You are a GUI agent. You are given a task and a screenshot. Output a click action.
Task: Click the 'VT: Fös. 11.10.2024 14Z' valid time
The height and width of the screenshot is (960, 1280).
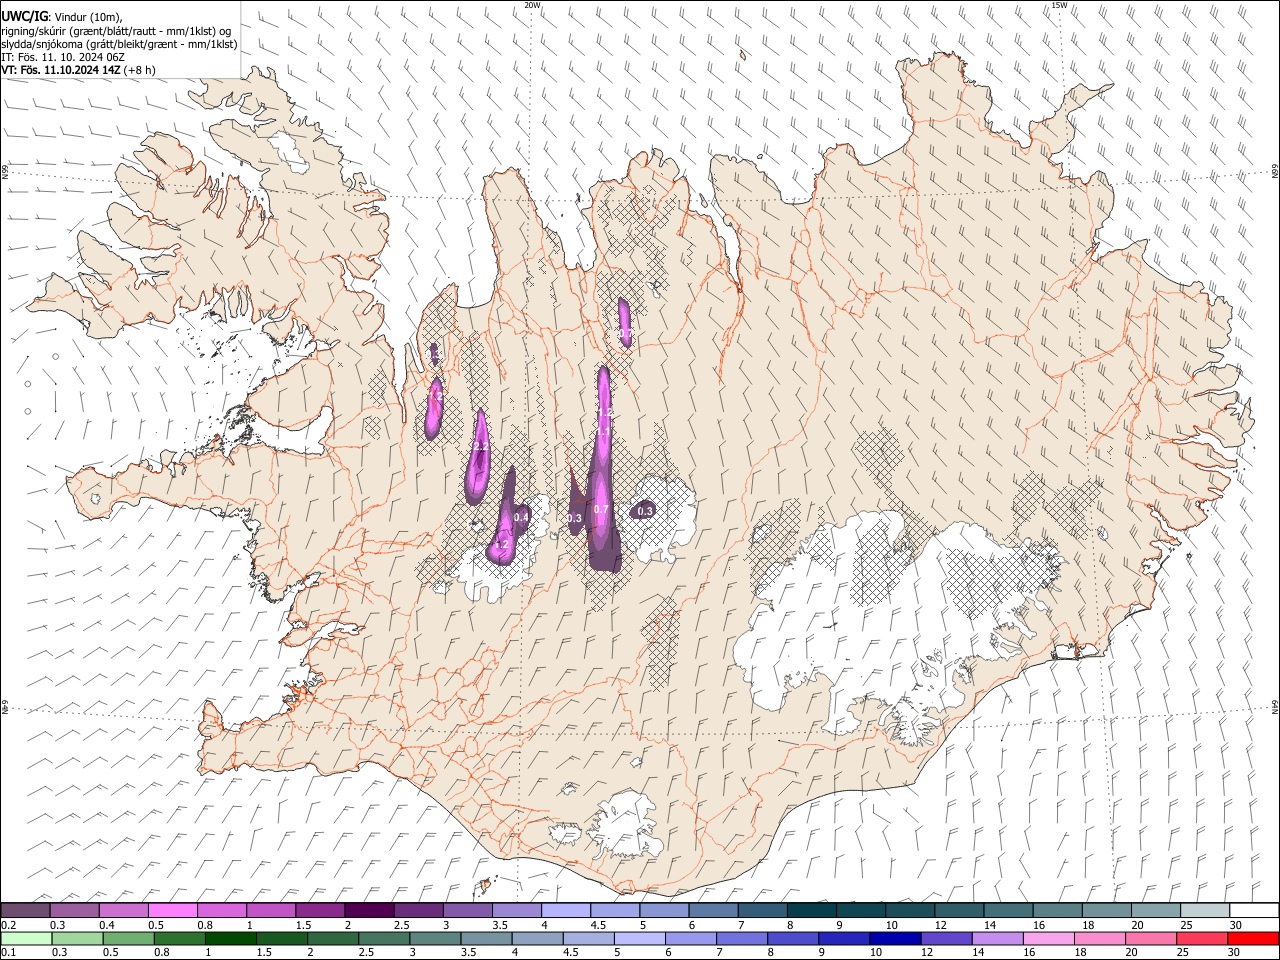61,70
